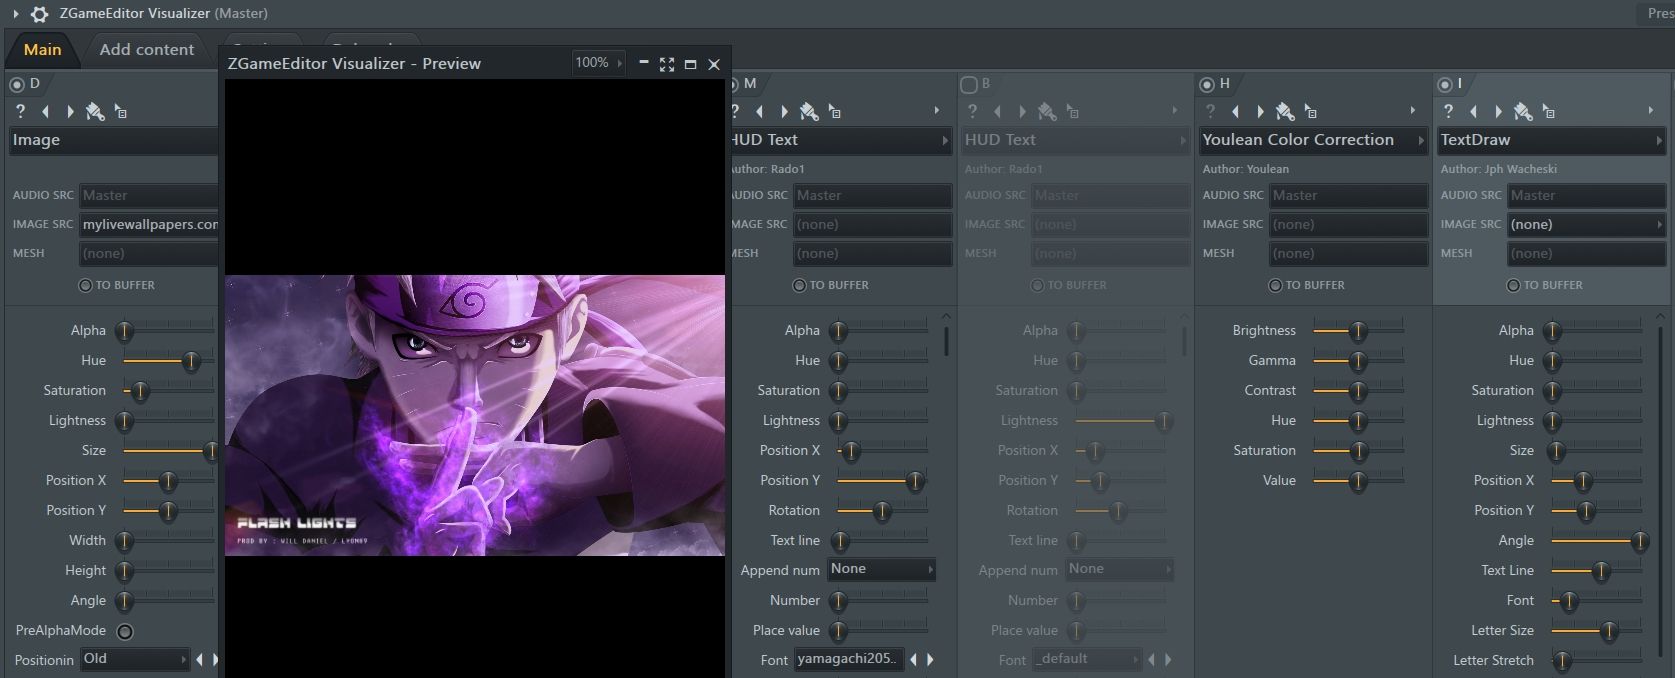
Task: Click the Mesh field in layer D
Action: pyautogui.click(x=148, y=253)
